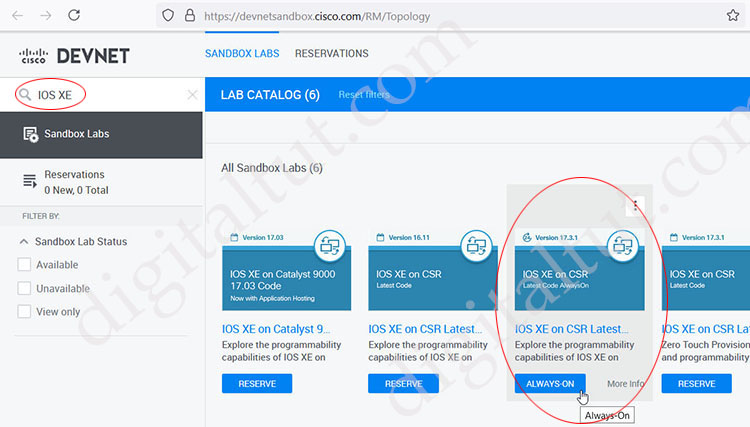Reserve the Version 16.11 IOS XE on CSR lab
This screenshot has width=750, height=427.
403,383
